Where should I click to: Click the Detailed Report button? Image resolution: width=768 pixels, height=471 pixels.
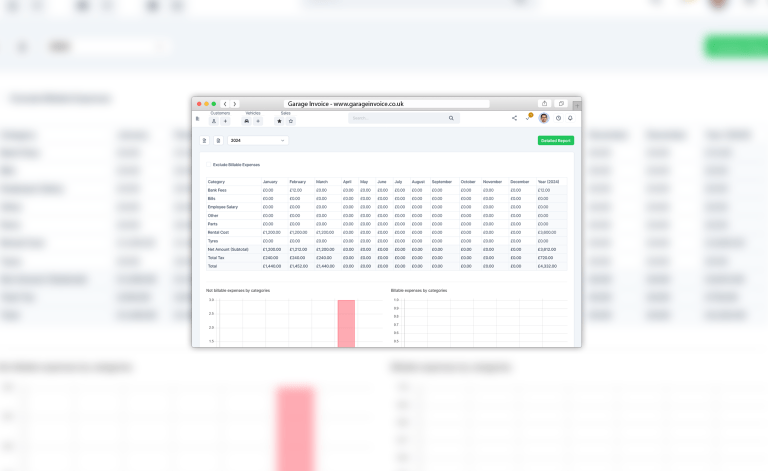[x=555, y=141]
